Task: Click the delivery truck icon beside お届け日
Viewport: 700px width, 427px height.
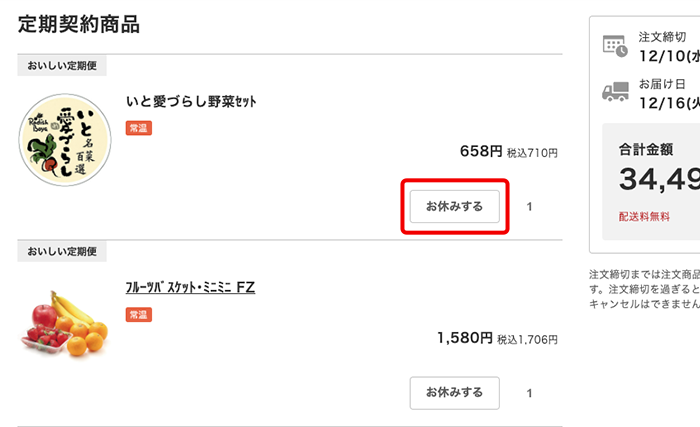Action: tap(615, 92)
